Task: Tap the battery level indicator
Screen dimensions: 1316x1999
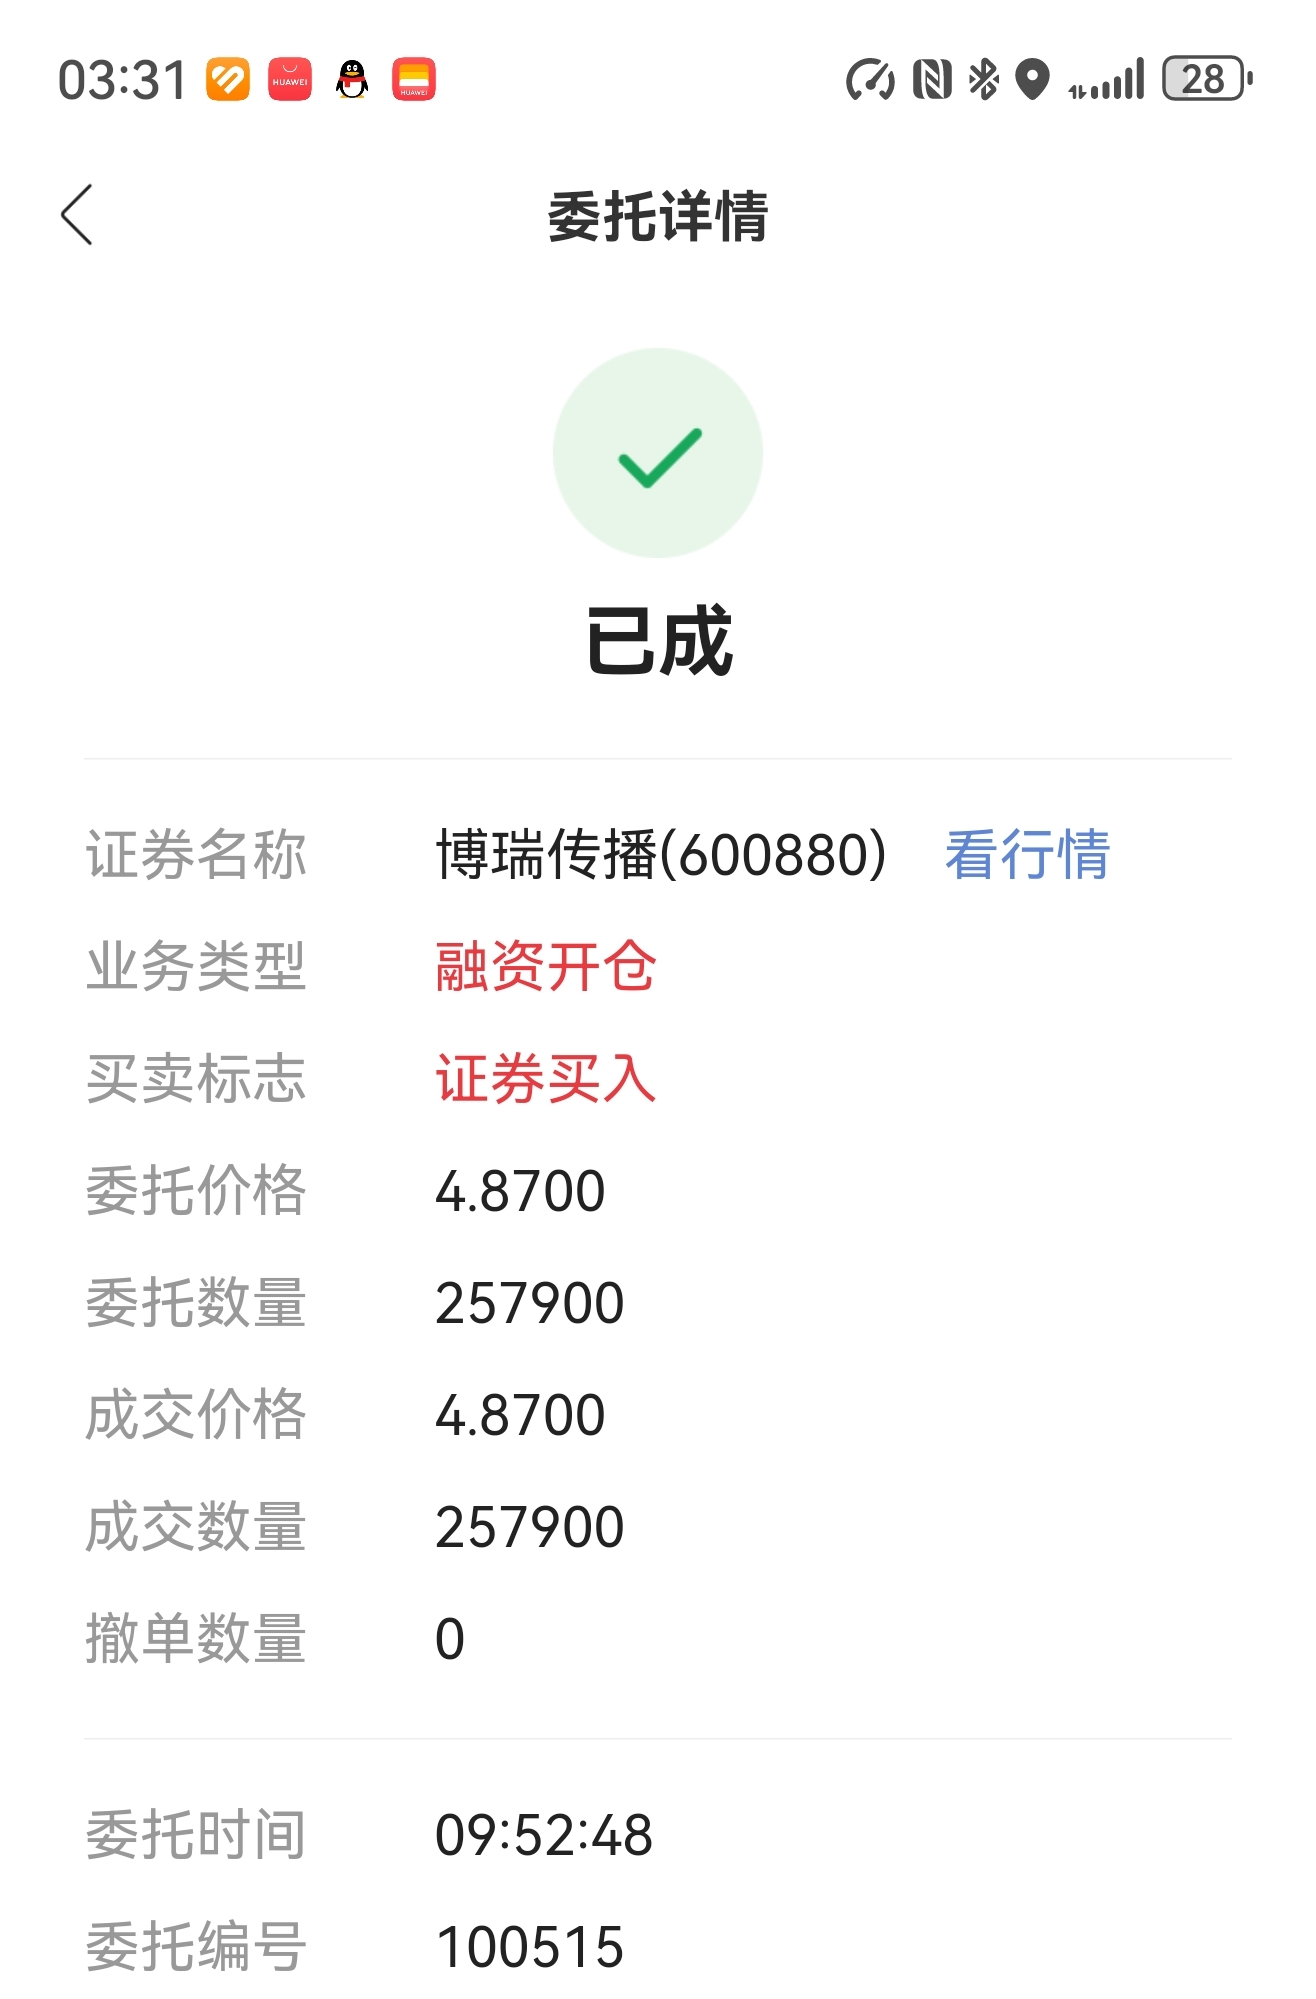Action: point(1207,79)
